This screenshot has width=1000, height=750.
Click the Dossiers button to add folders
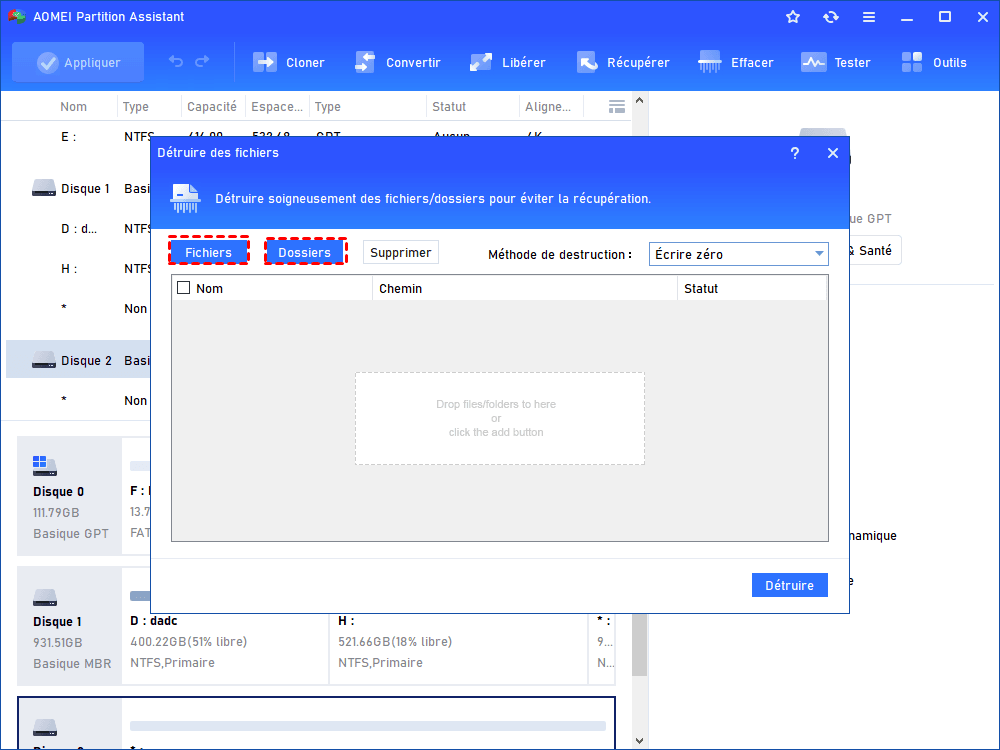click(x=305, y=252)
